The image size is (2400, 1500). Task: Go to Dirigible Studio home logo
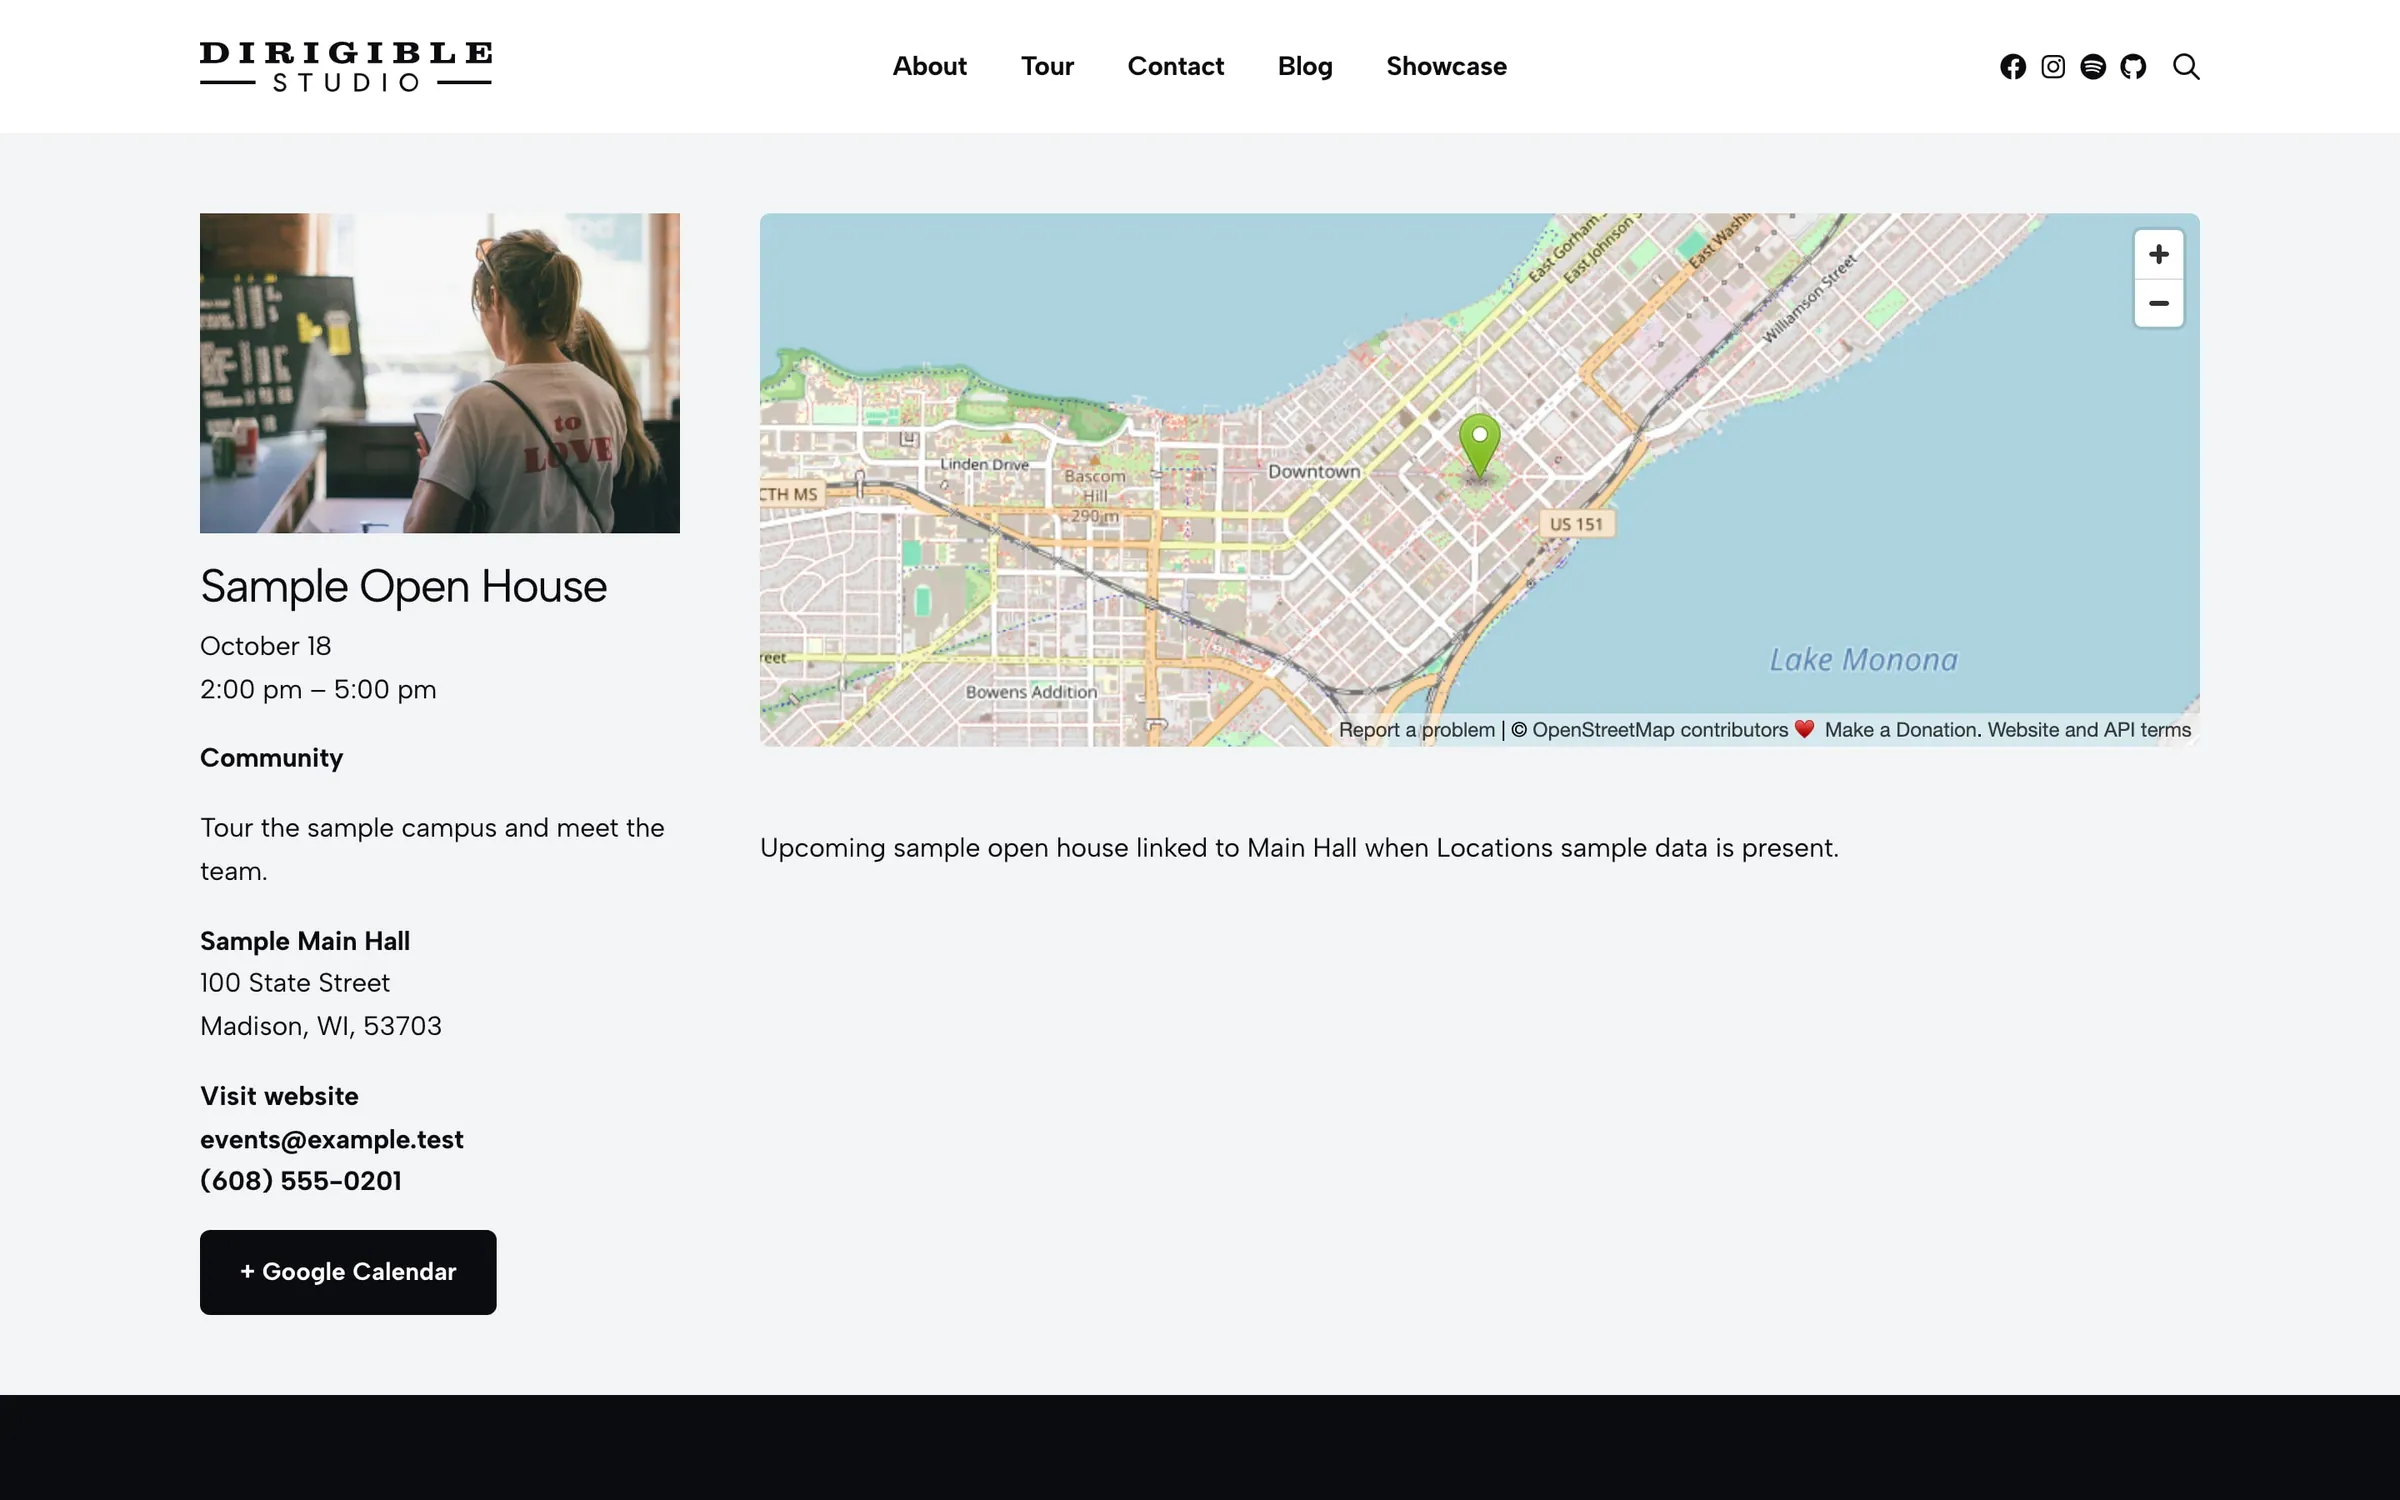346,67
